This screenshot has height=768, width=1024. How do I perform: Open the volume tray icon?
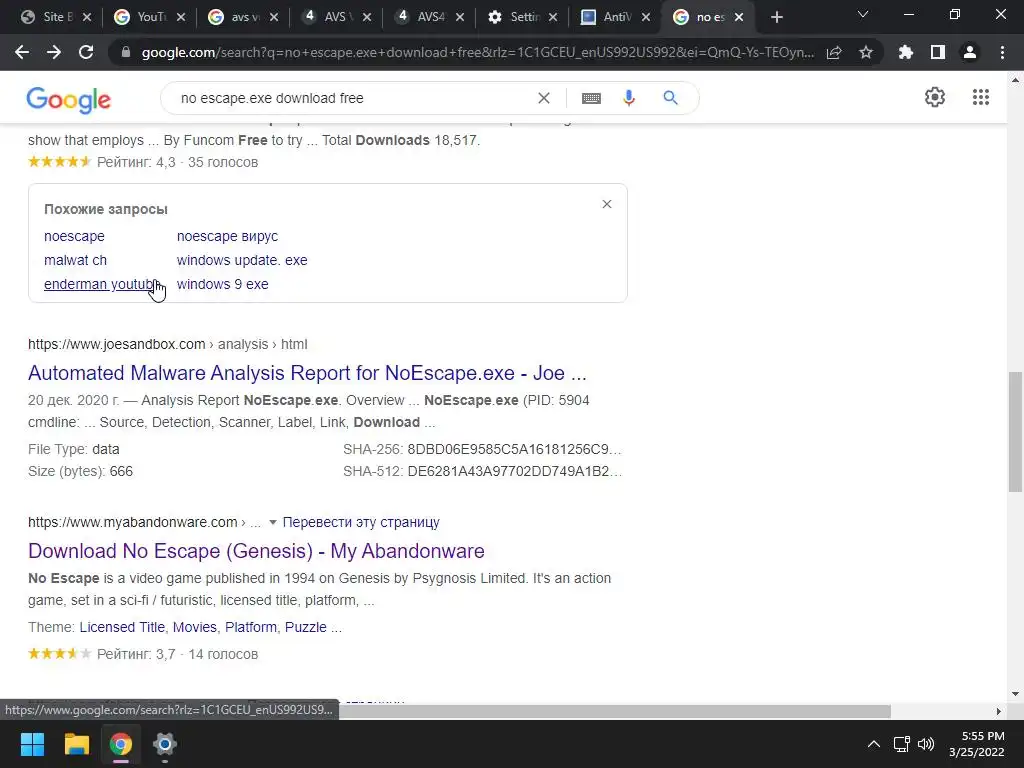925,744
